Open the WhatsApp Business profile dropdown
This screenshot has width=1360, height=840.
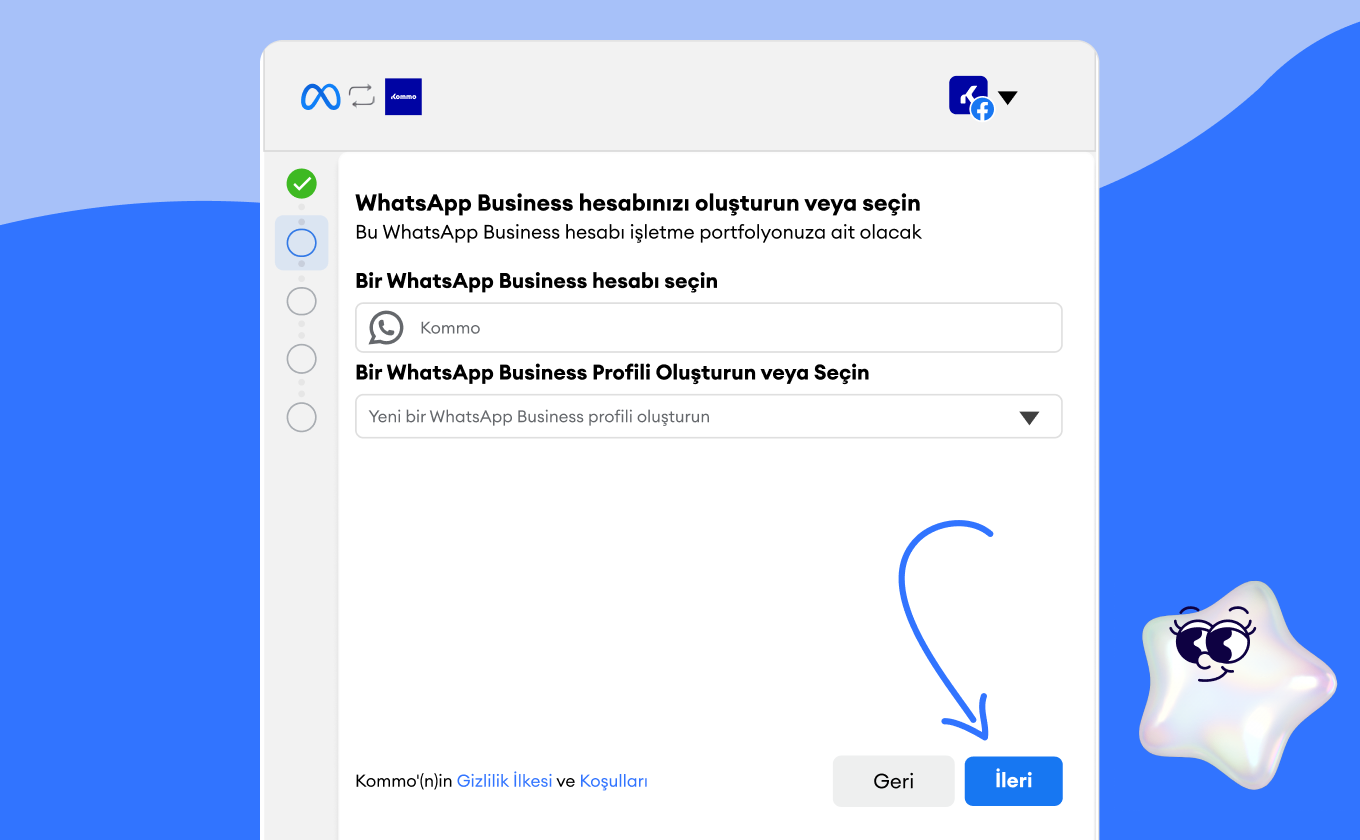(708, 417)
